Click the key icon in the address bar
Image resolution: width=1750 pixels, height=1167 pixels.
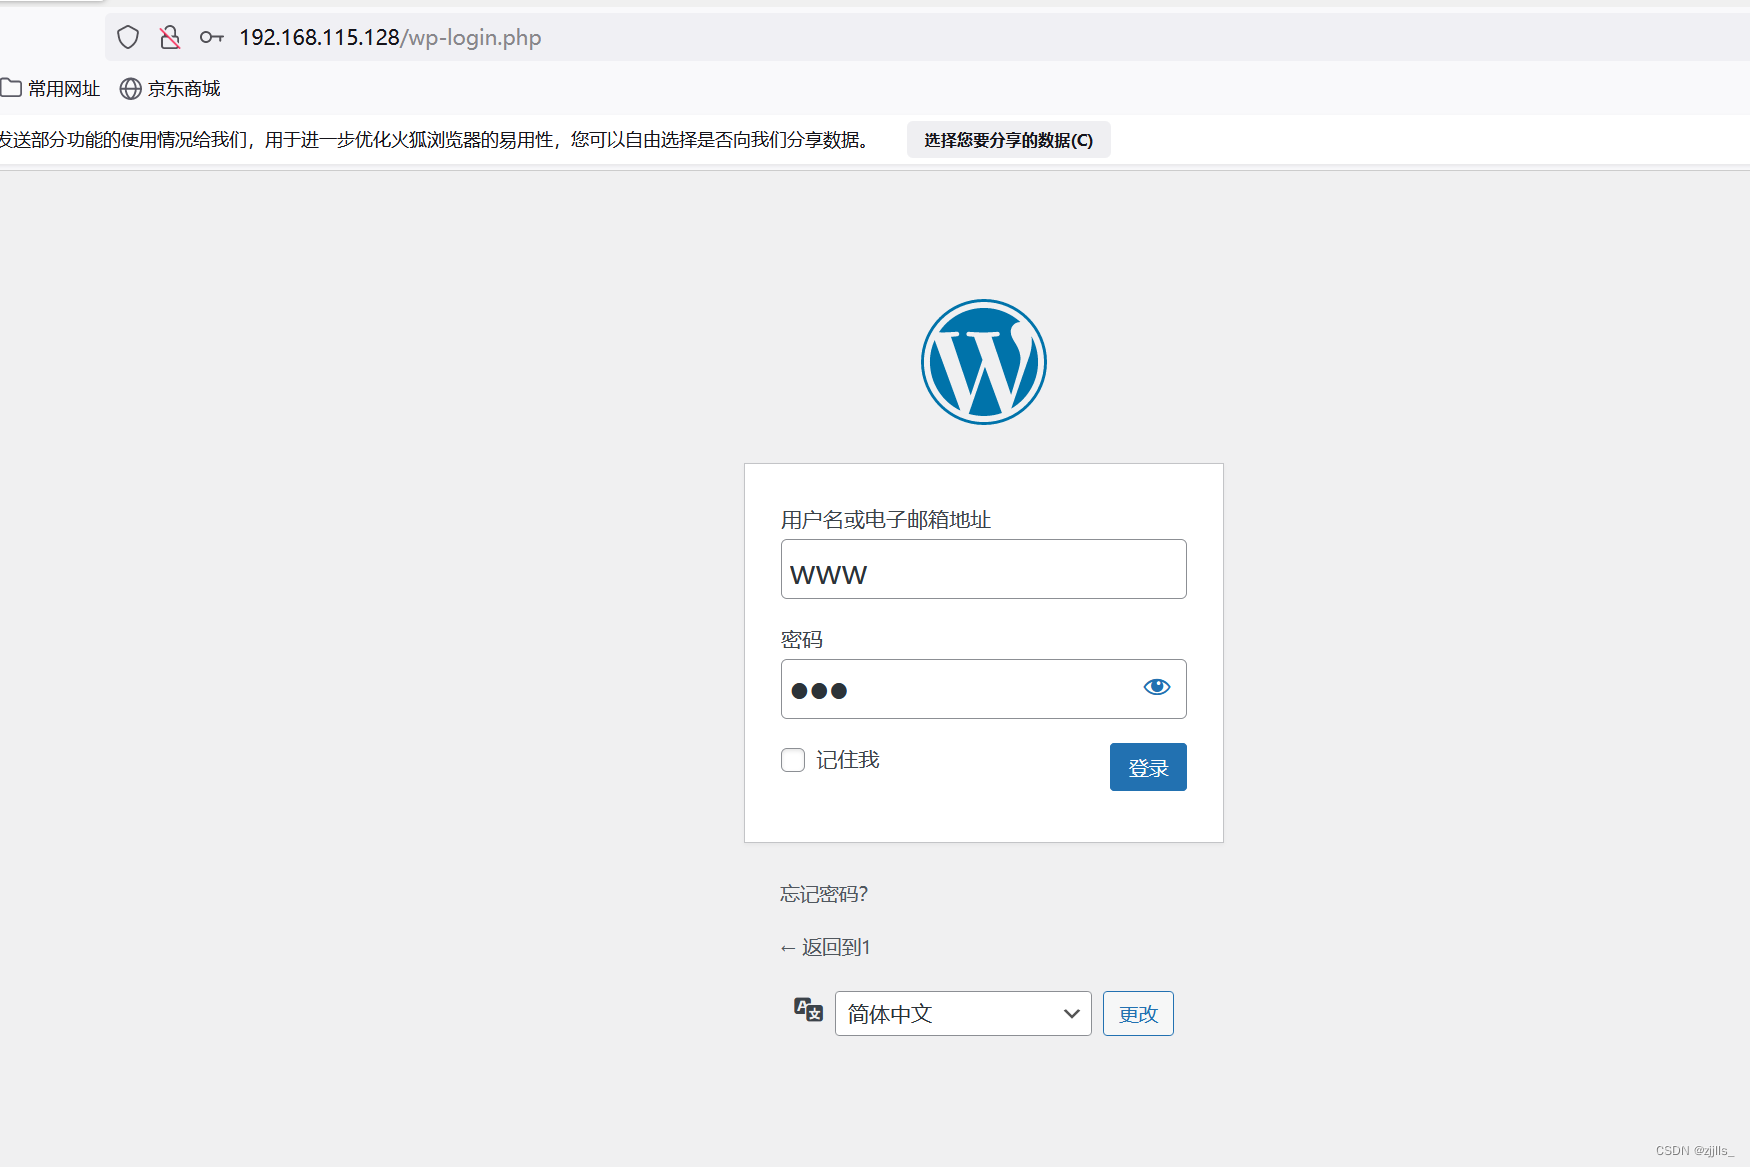[x=211, y=36]
